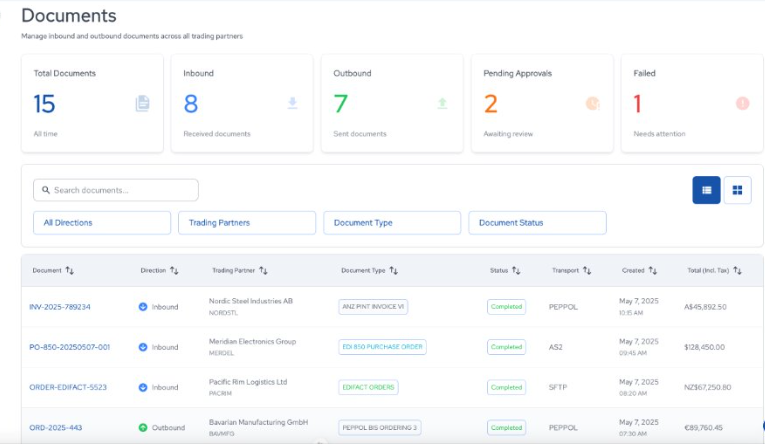Click the Inbound download arrow icon
Screen dimensions: 765x444
(292, 103)
